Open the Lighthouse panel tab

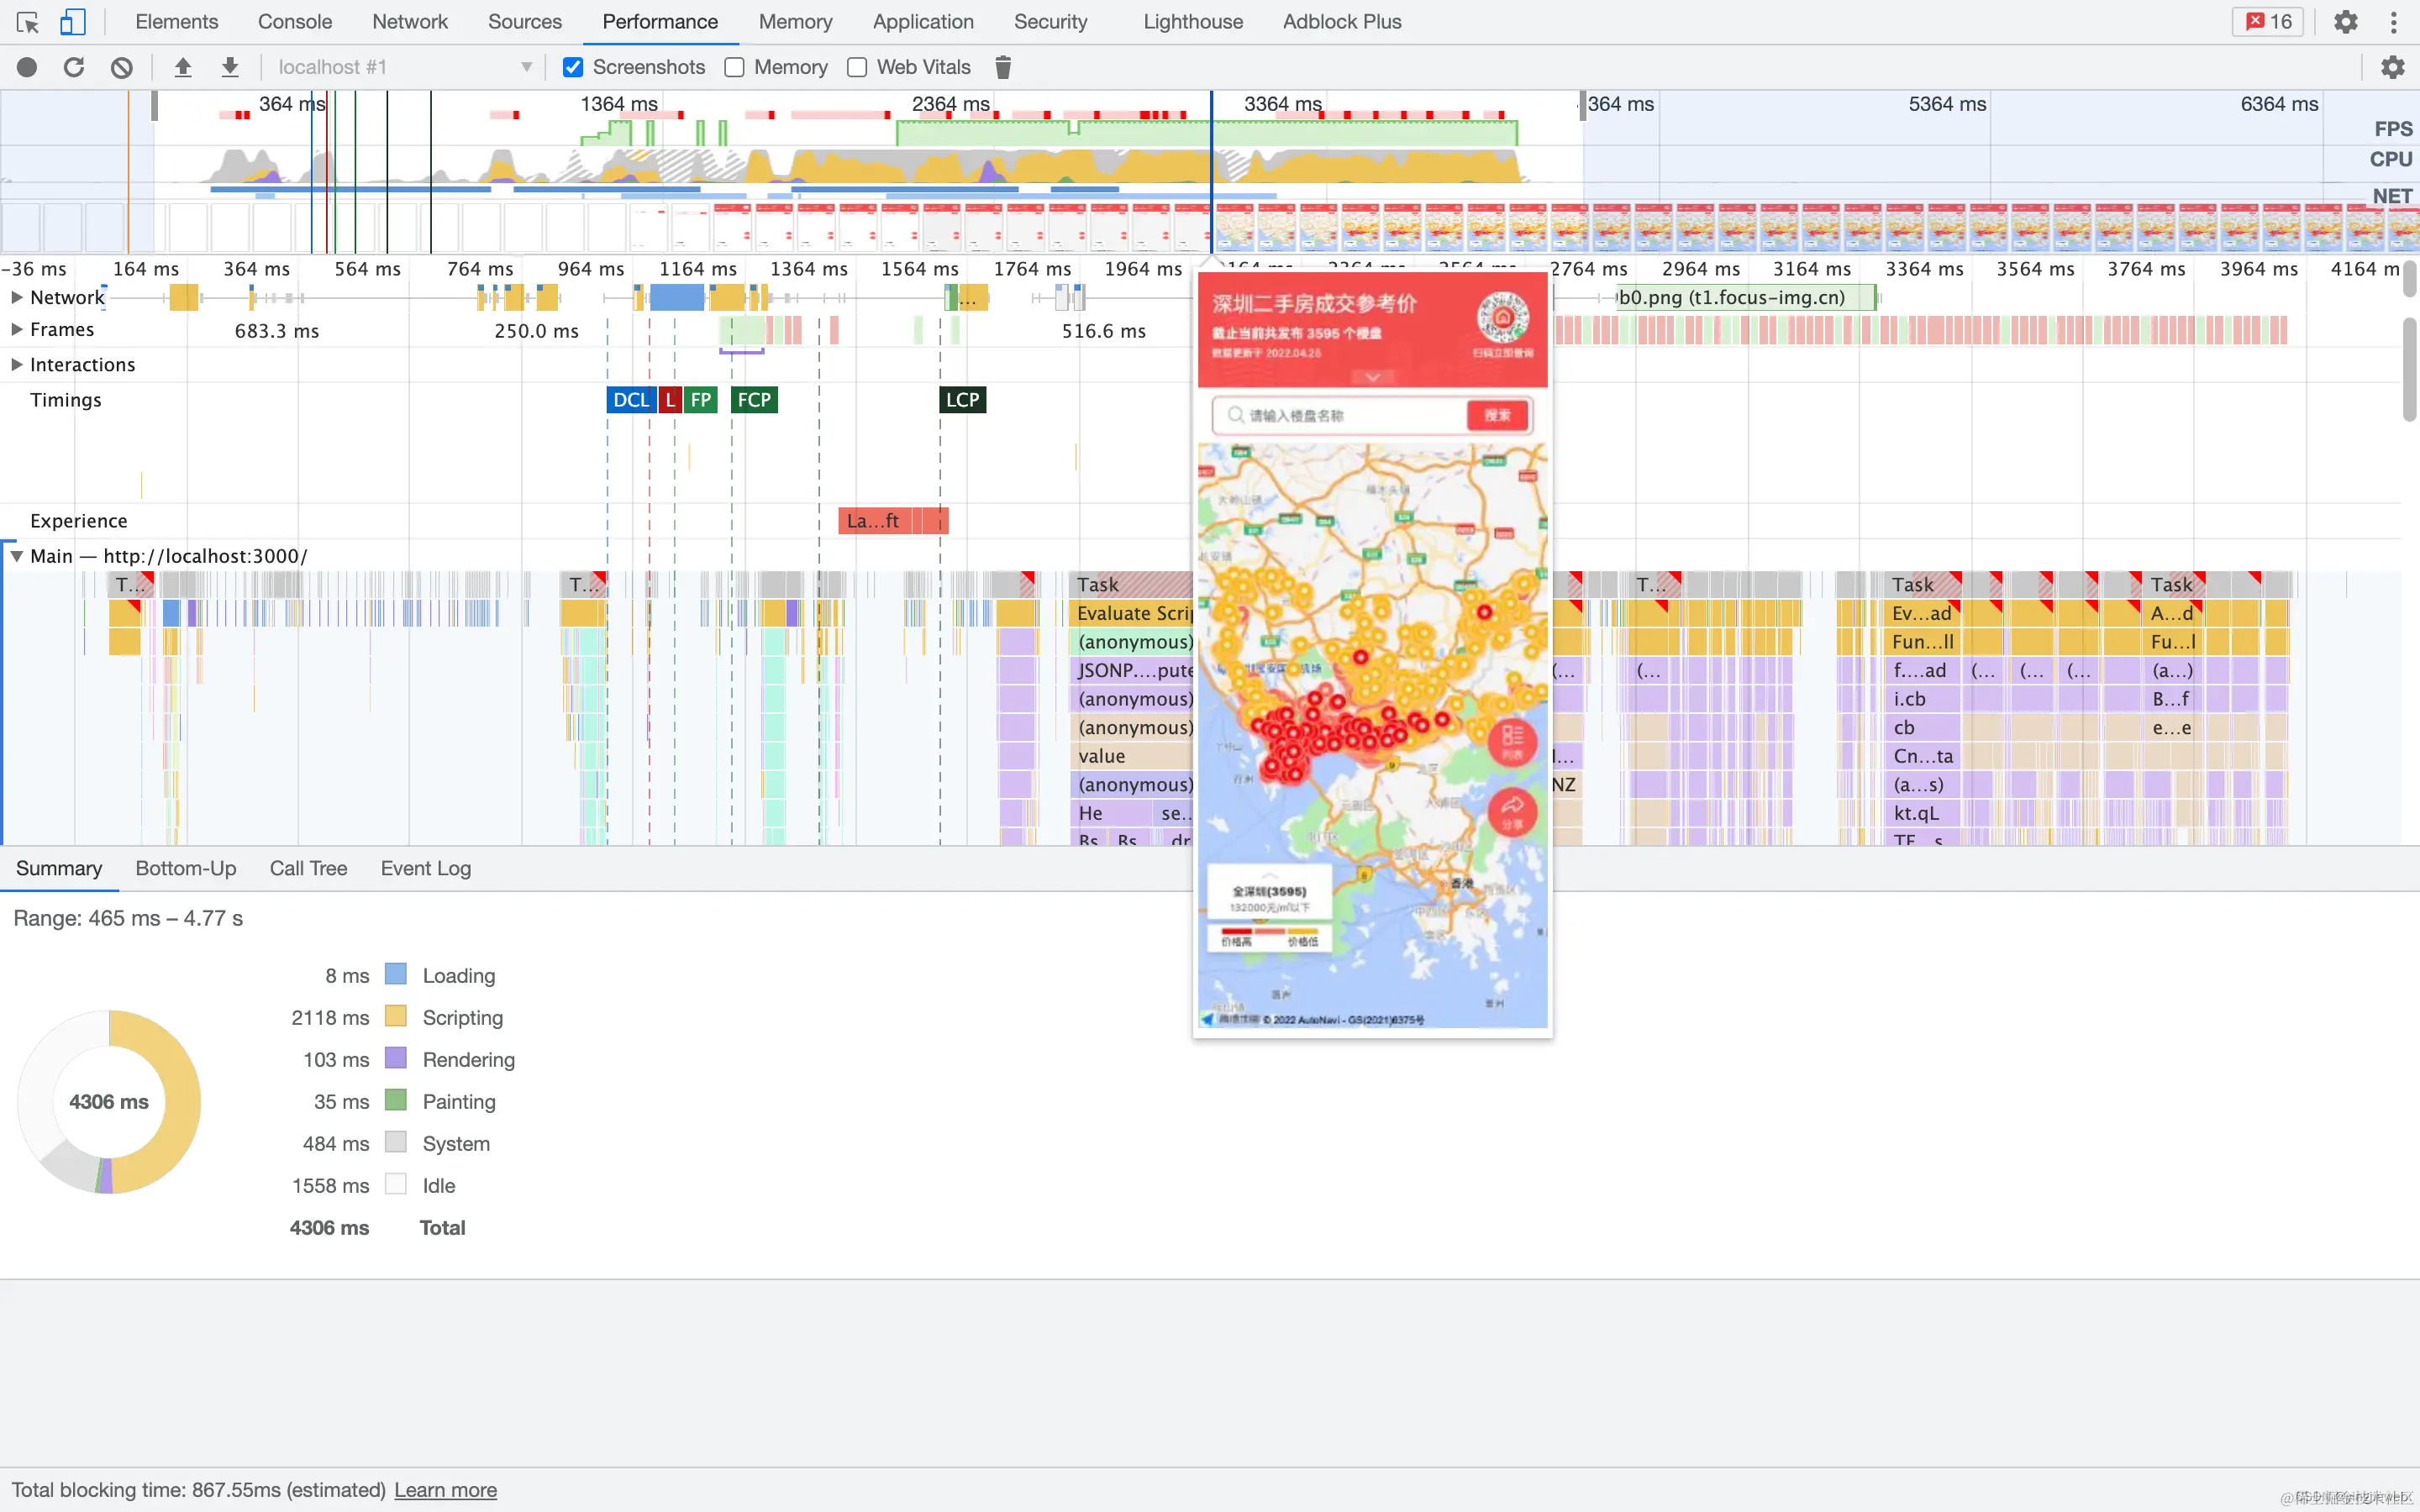(1192, 22)
